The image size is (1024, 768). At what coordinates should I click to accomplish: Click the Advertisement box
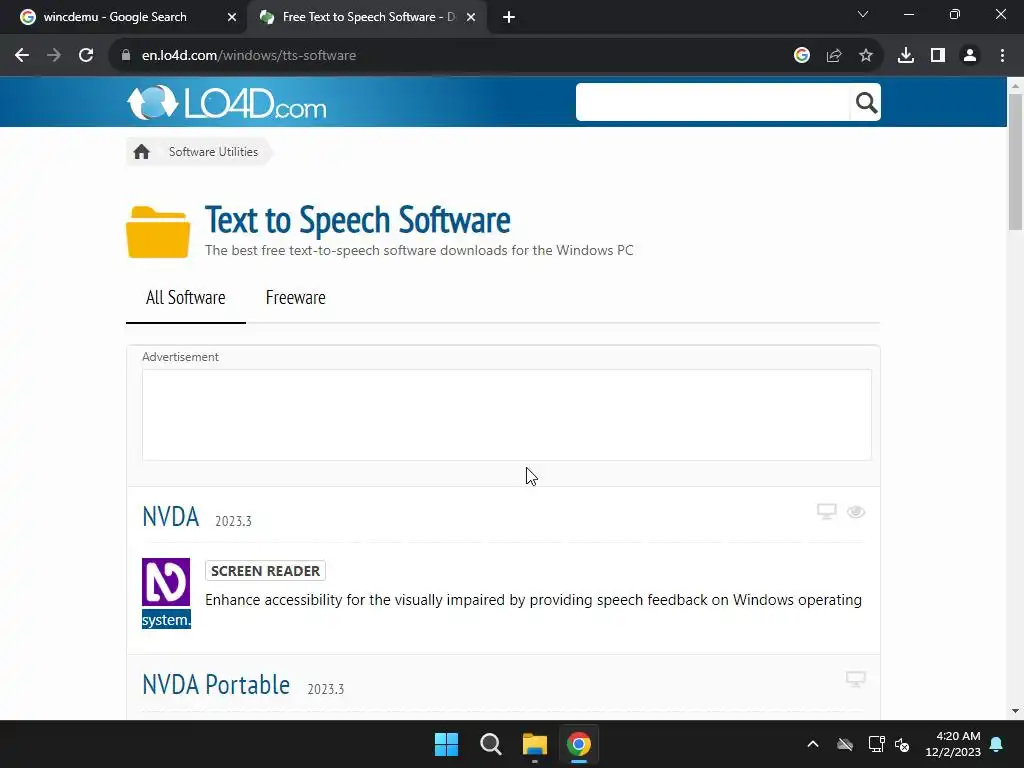tap(507, 415)
